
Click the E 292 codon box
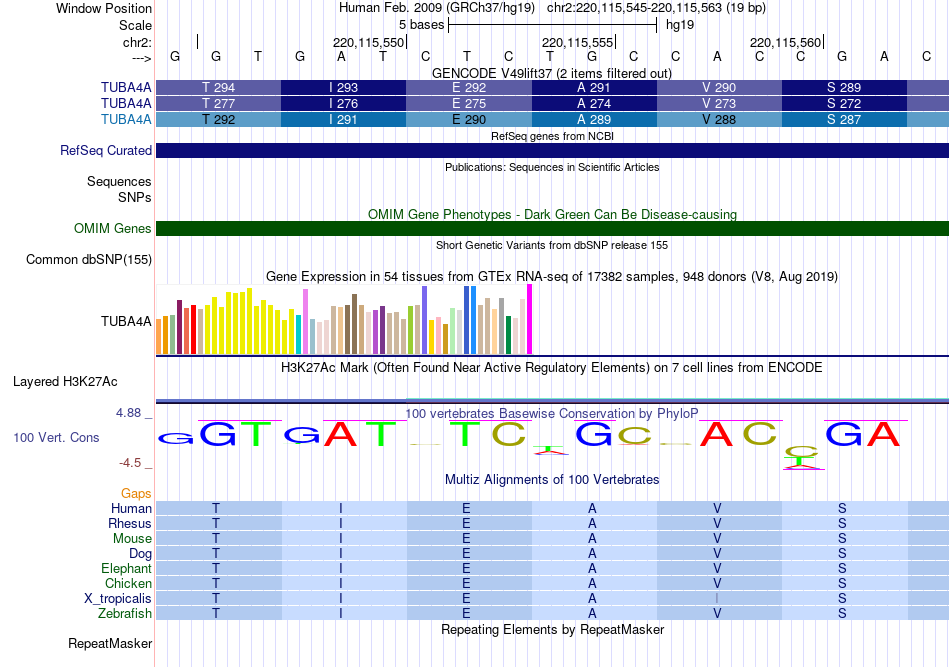(469, 87)
